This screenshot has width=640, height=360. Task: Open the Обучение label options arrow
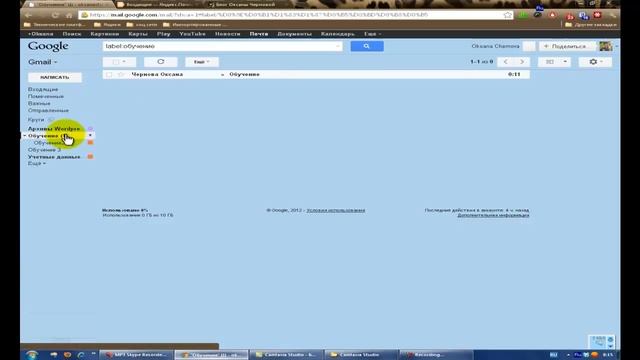click(x=90, y=136)
